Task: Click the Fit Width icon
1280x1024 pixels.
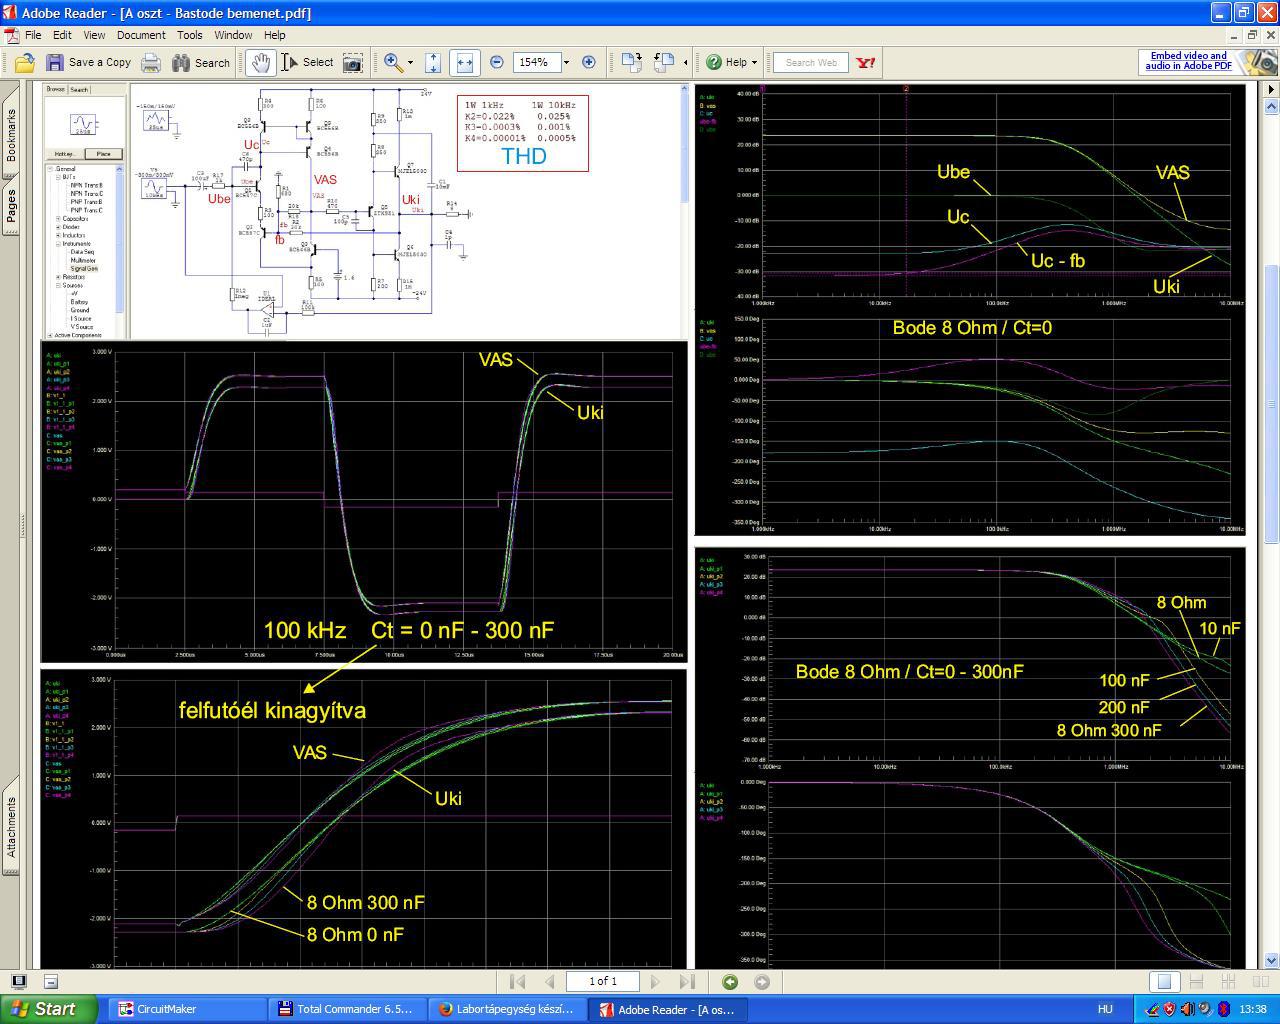Action: [x=464, y=62]
